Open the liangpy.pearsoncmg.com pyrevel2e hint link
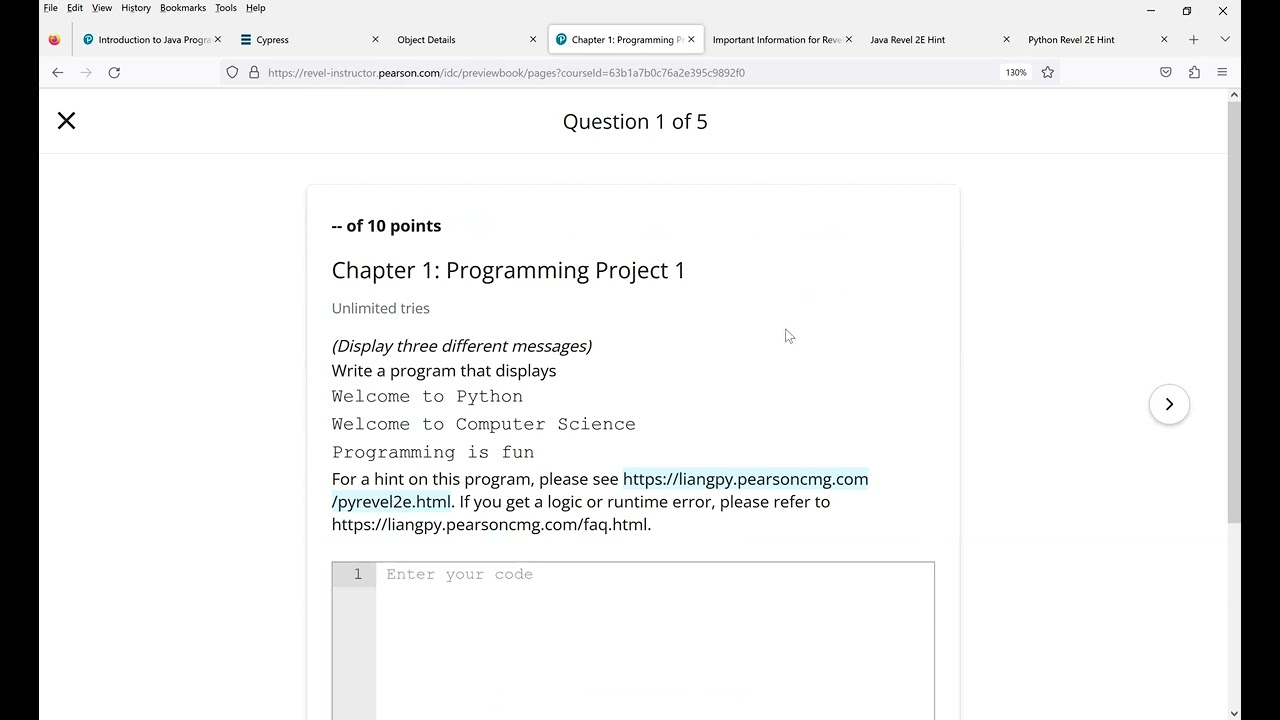Image resolution: width=1280 pixels, height=720 pixels. [x=745, y=479]
